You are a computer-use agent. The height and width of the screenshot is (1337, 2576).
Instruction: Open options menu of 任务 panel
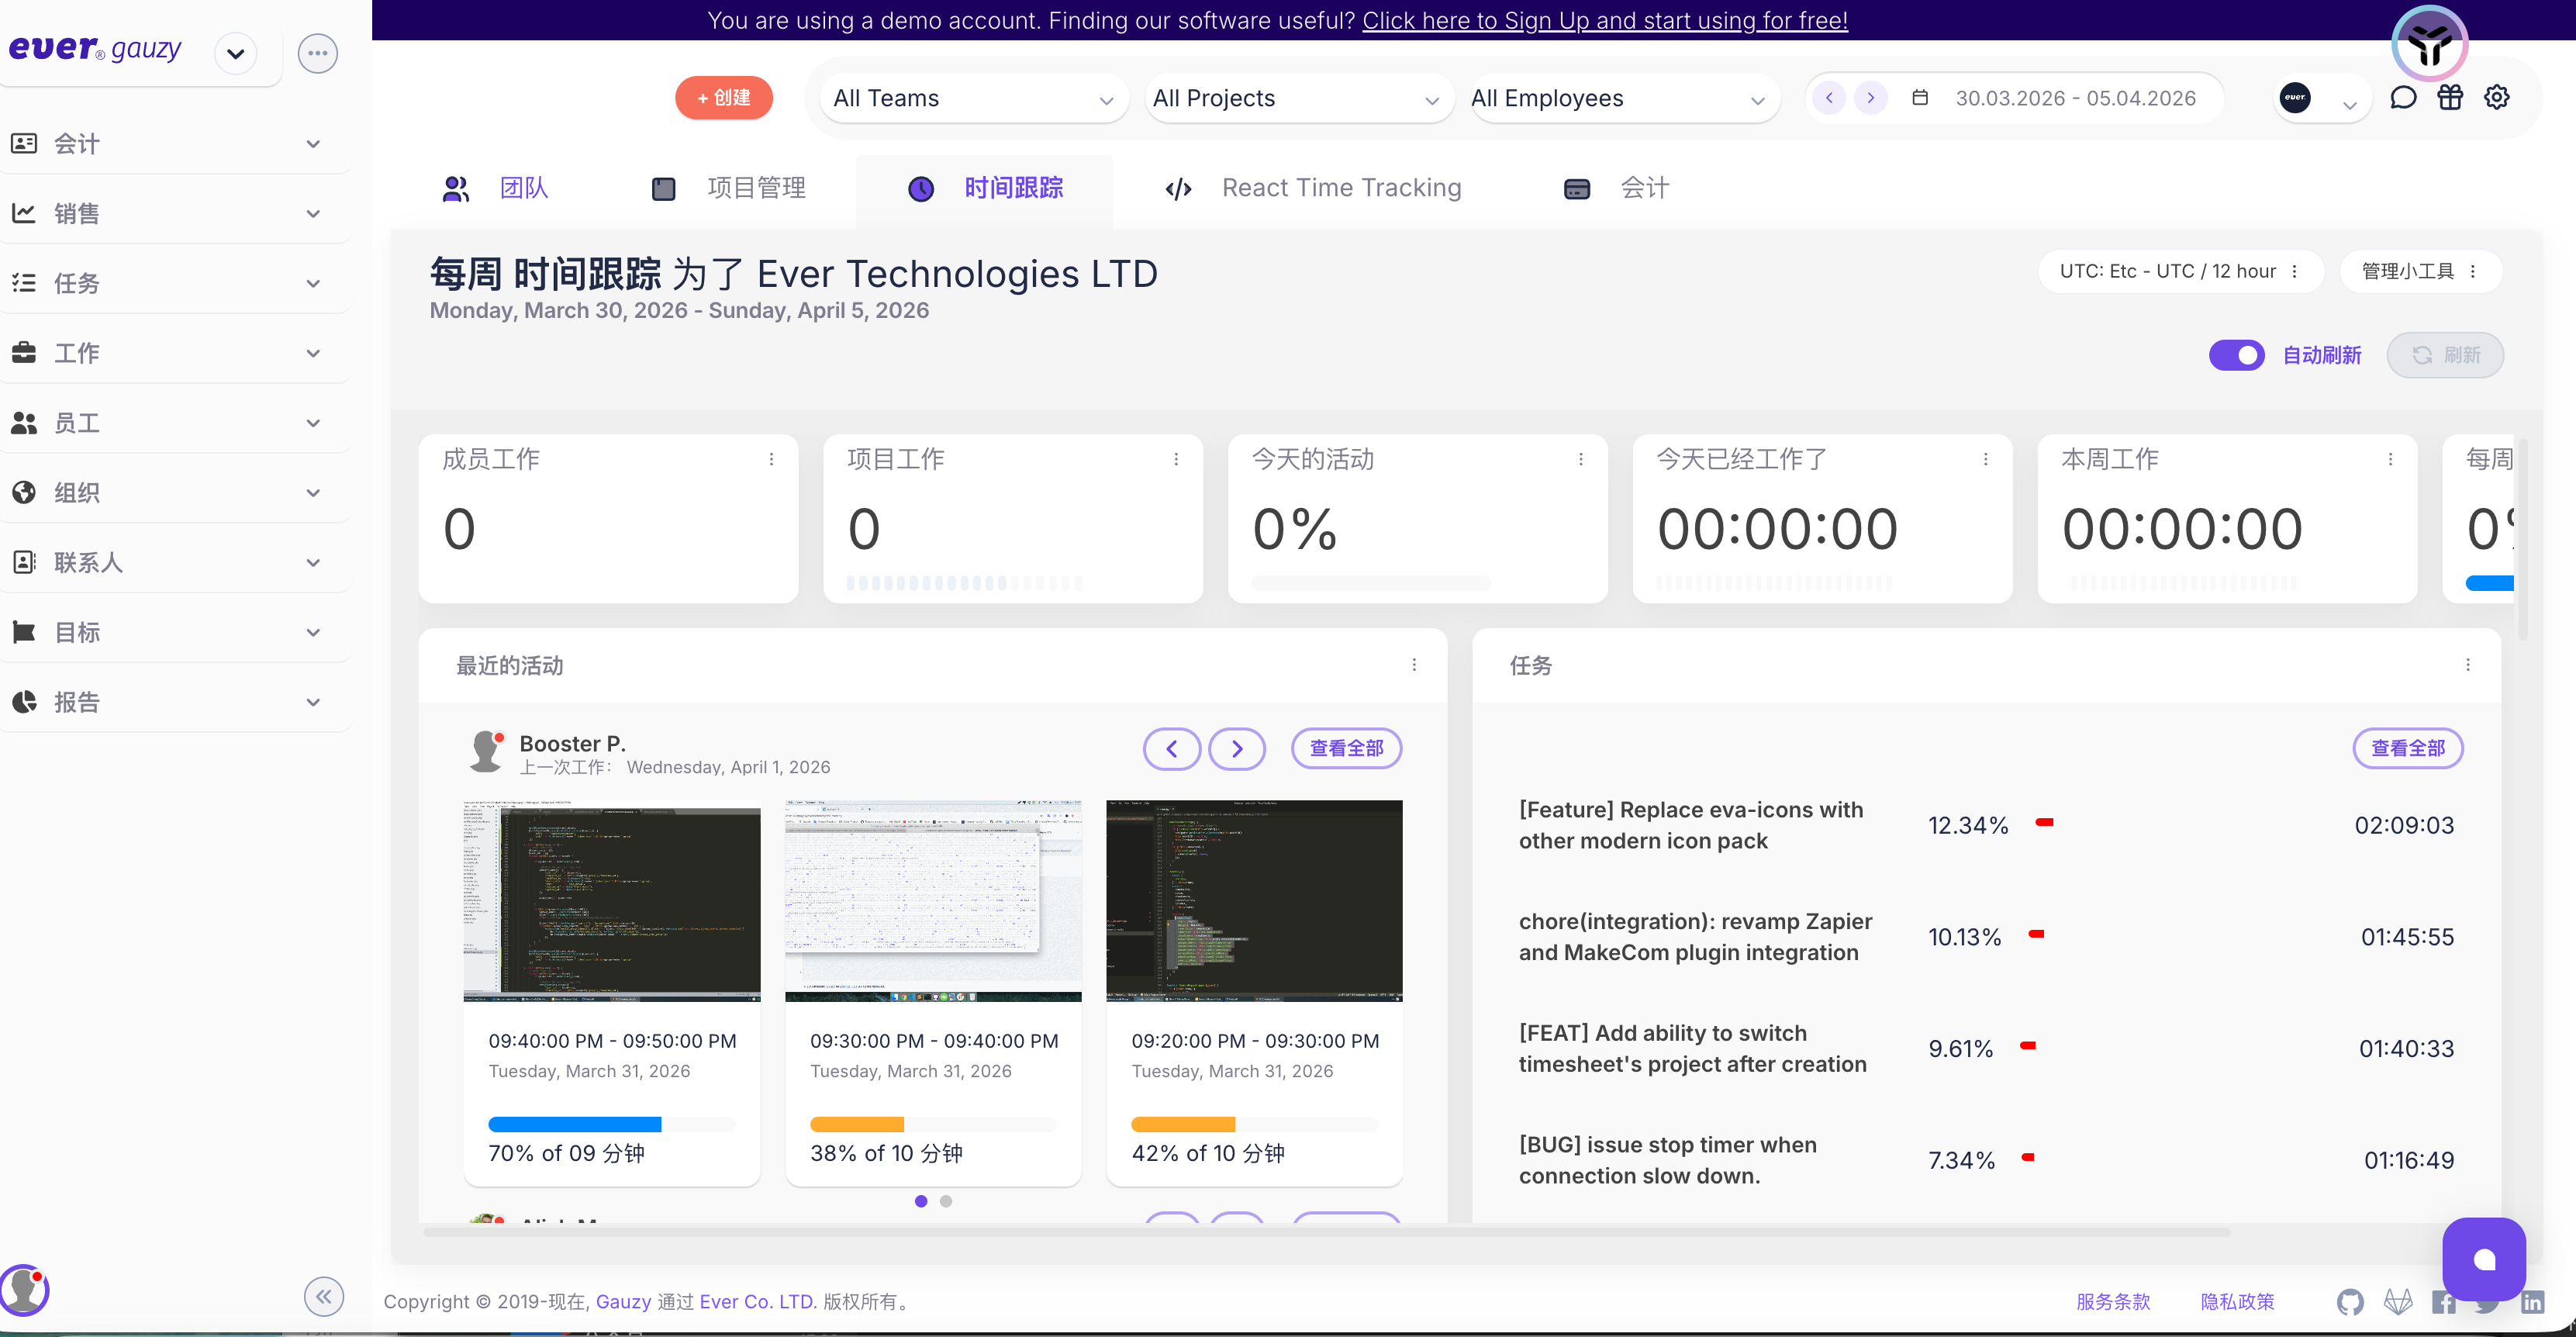(x=2468, y=665)
